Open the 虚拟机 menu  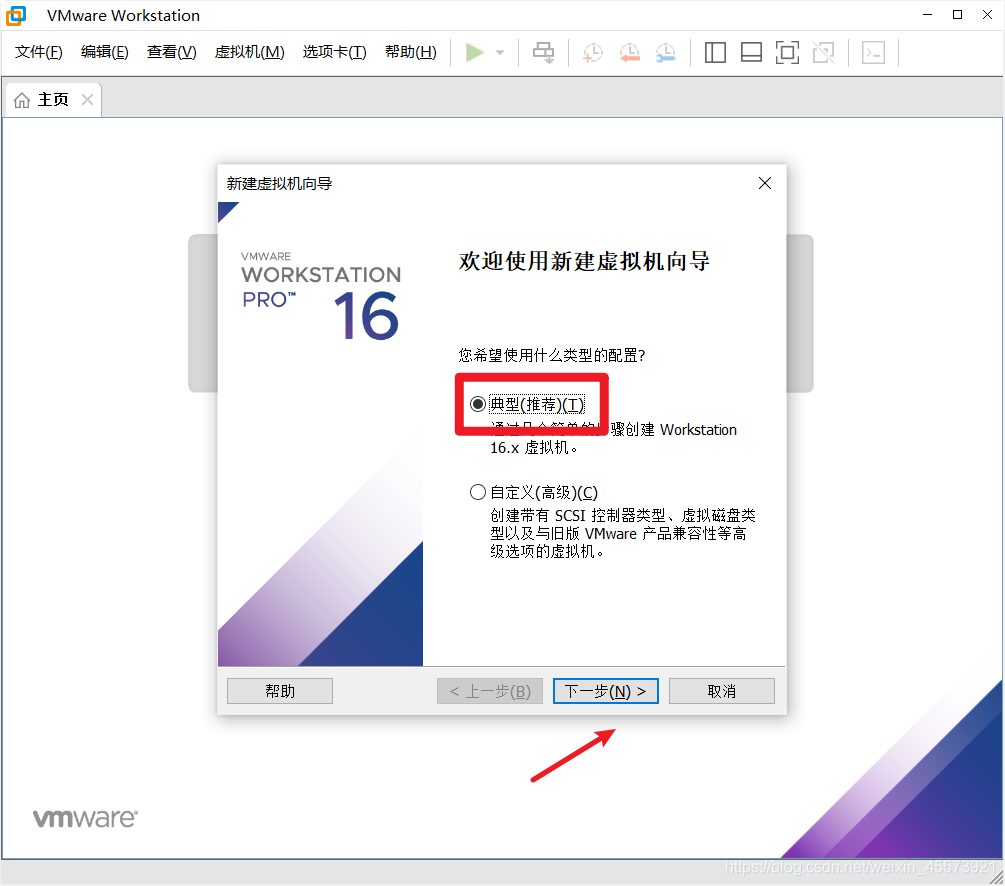249,52
